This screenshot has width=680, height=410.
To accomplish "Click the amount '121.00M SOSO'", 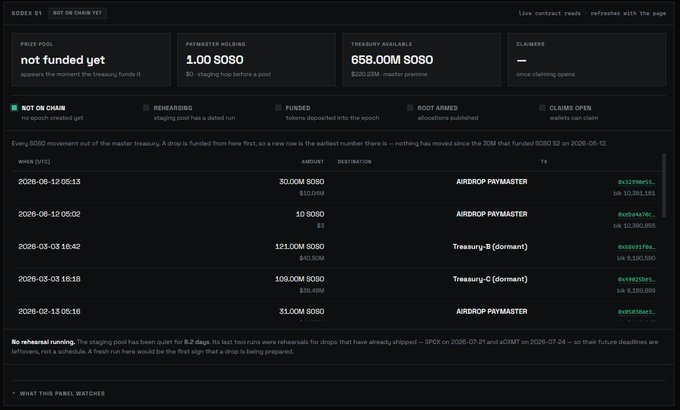I will click(300, 247).
